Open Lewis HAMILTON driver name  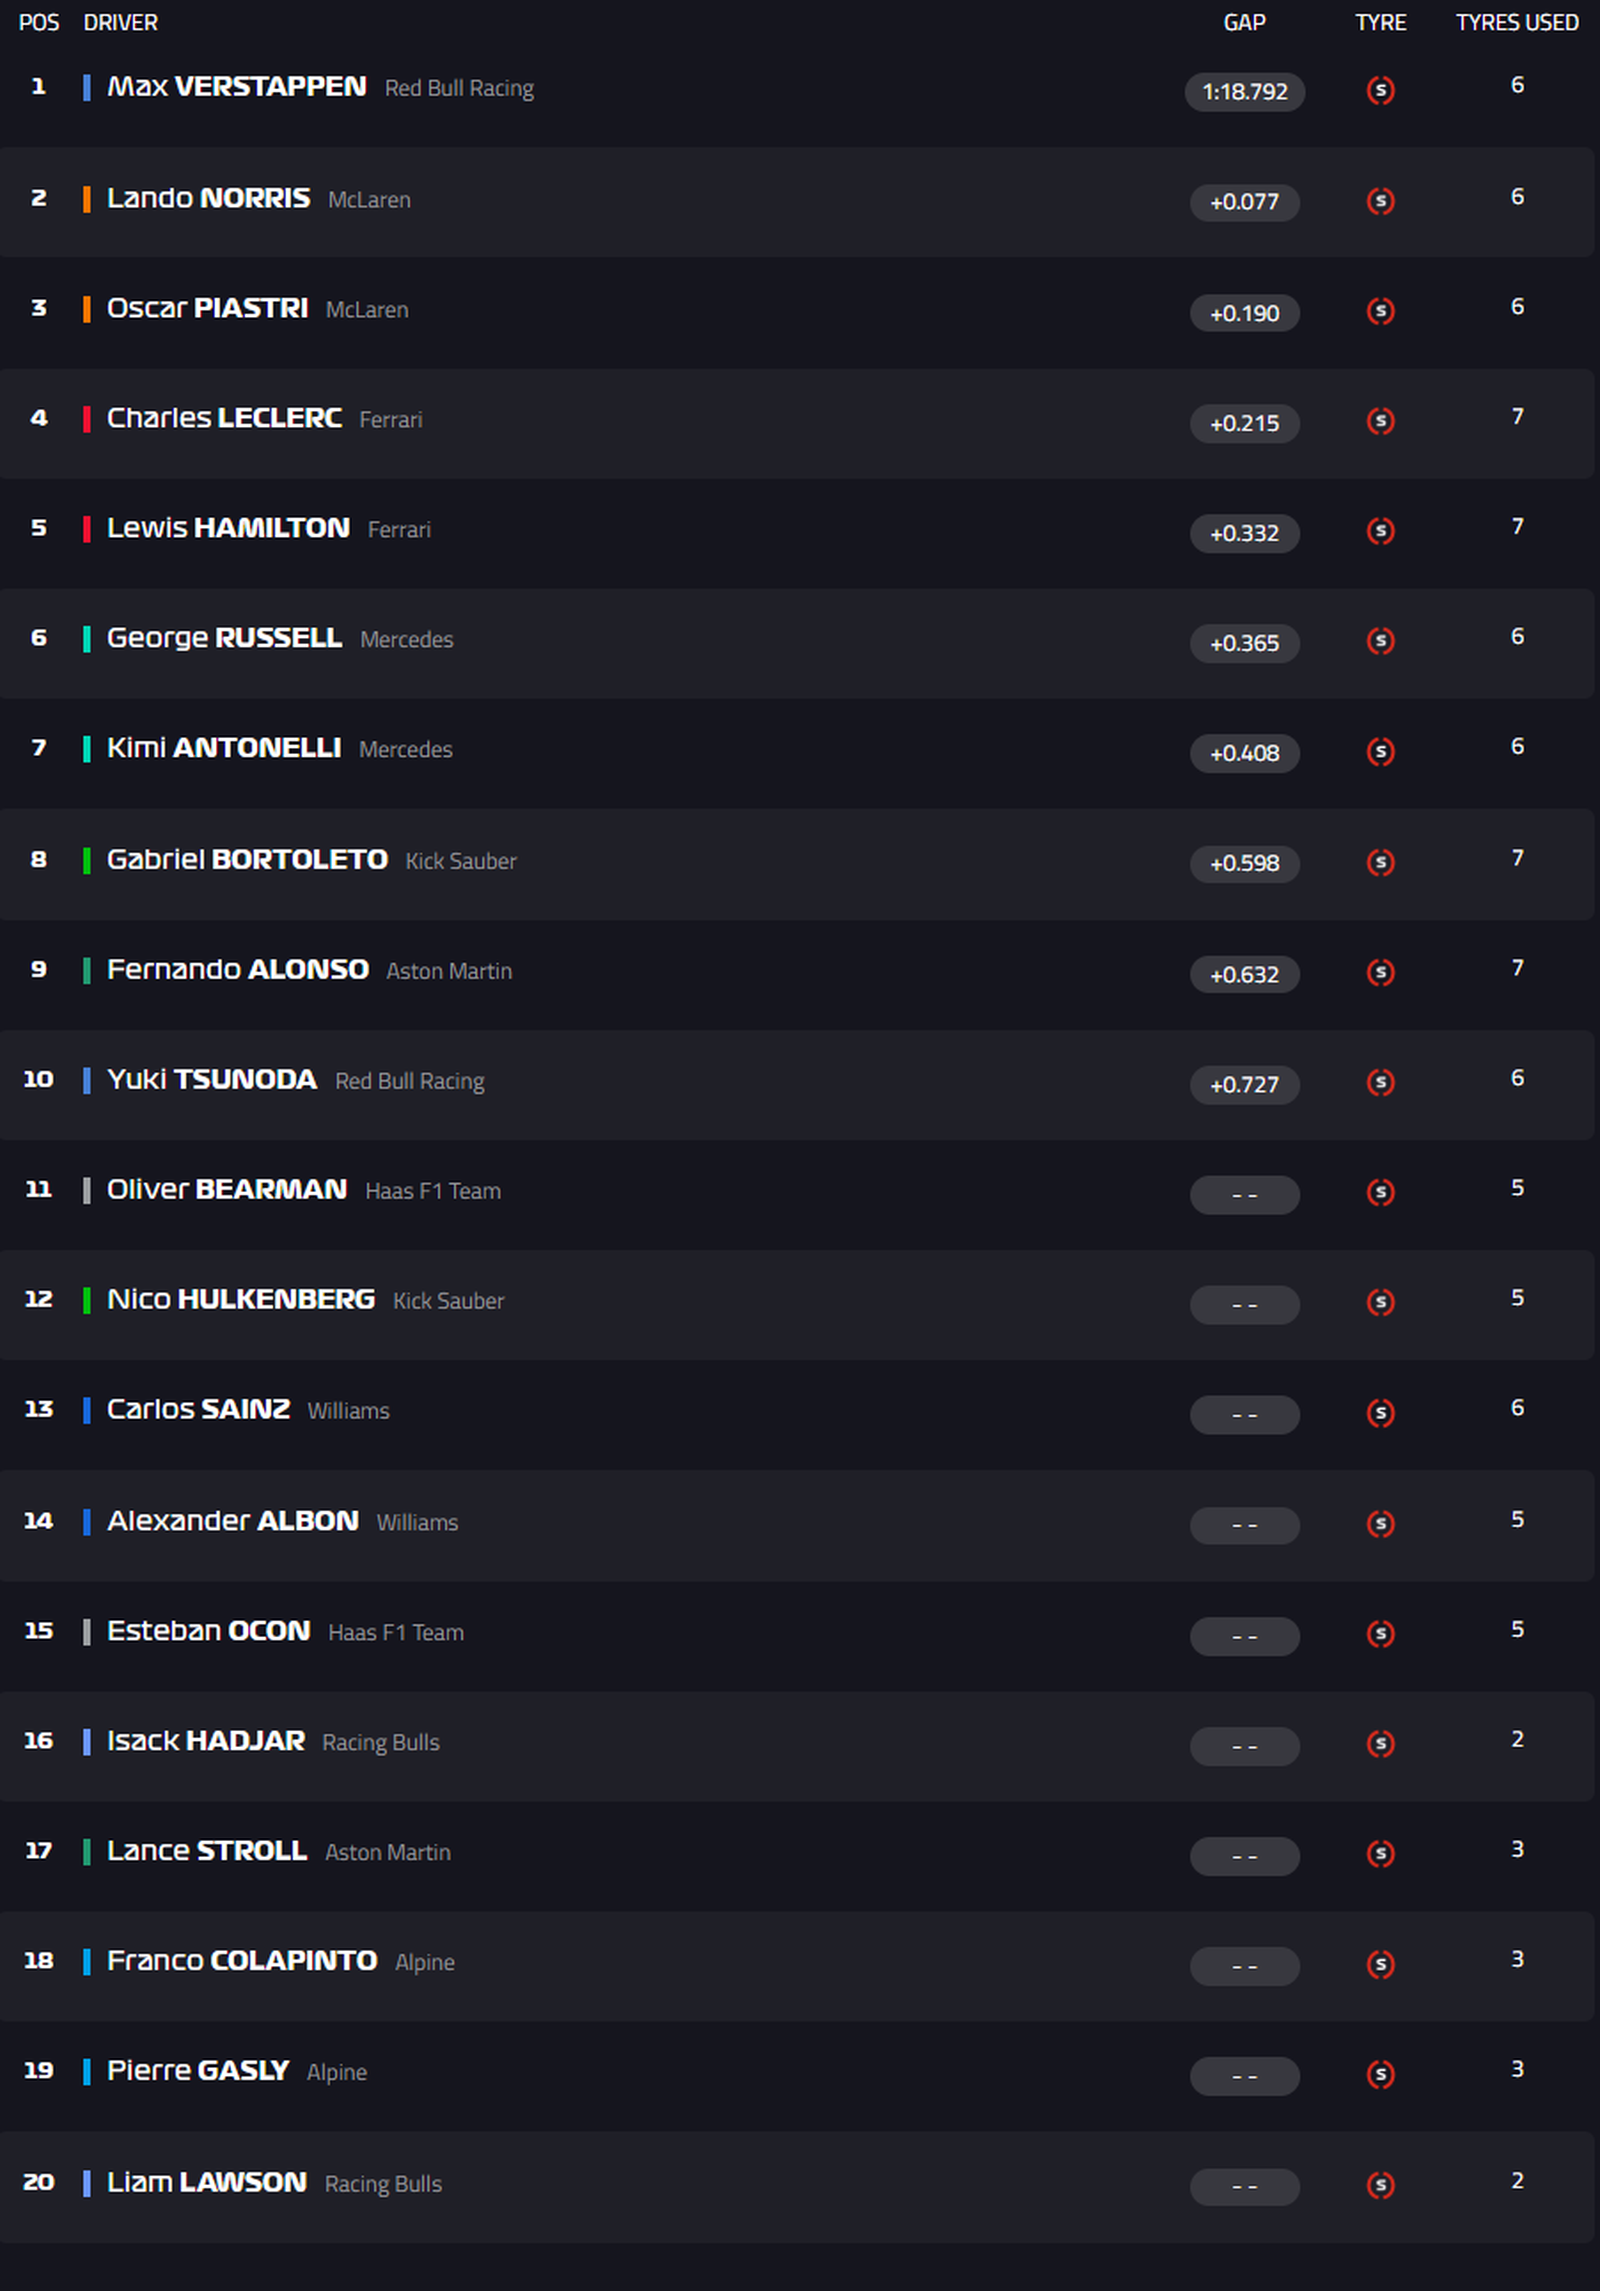(x=228, y=528)
